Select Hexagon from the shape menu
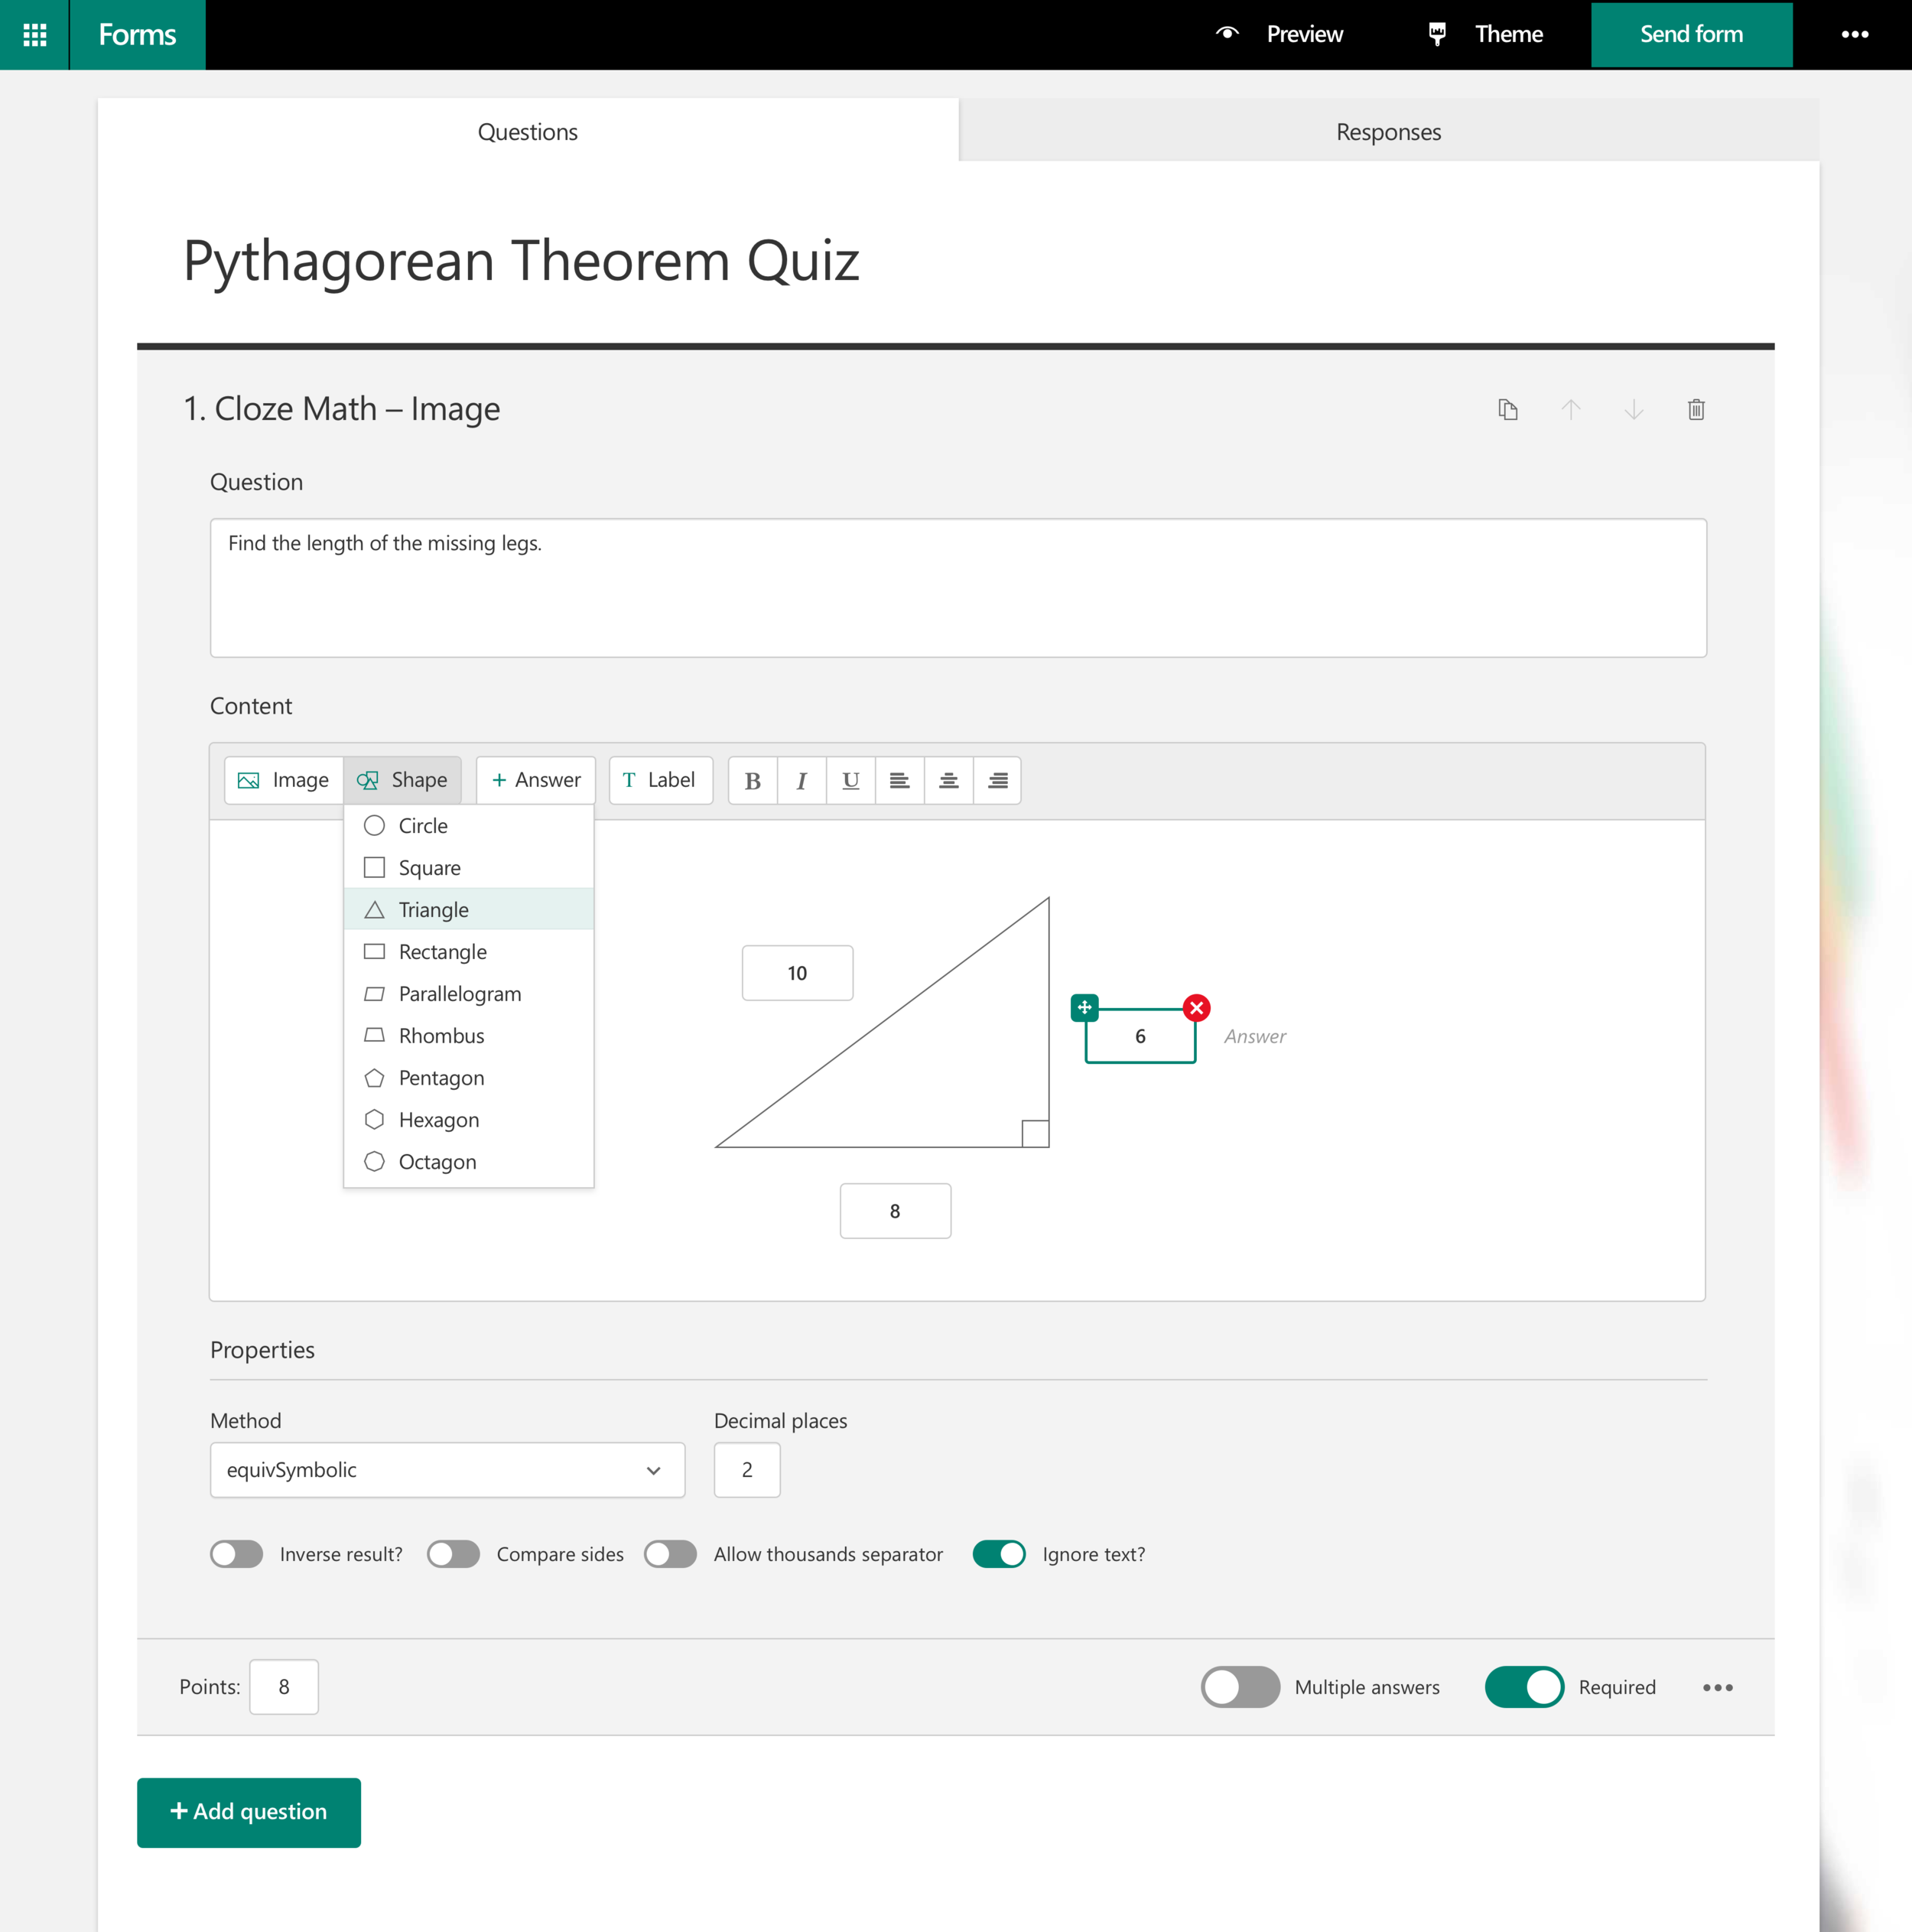 (438, 1119)
